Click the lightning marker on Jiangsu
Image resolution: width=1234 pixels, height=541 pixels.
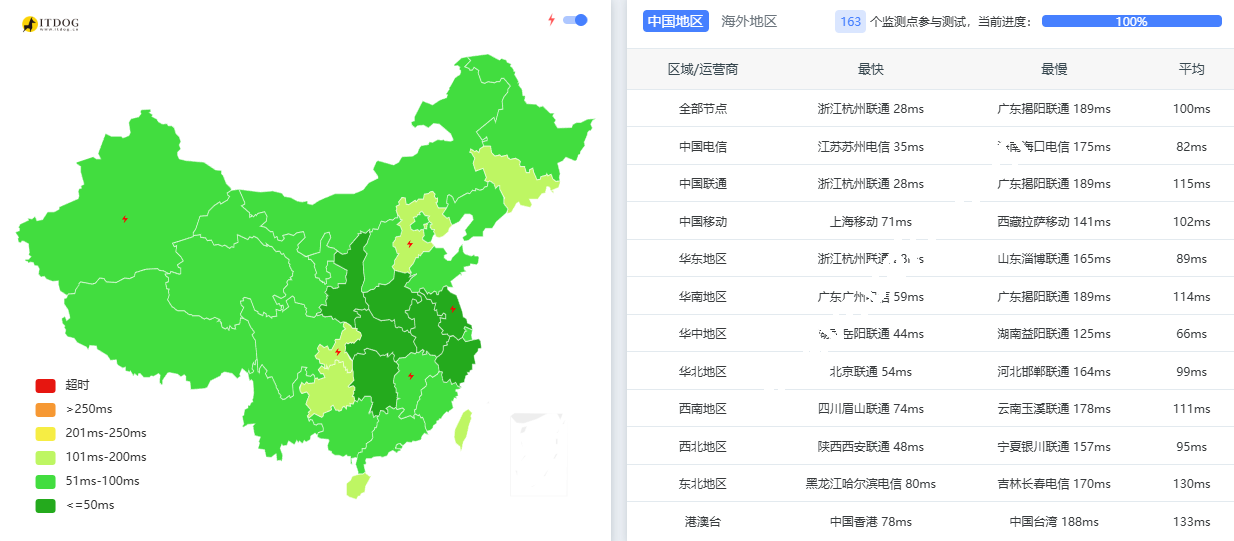click(453, 309)
